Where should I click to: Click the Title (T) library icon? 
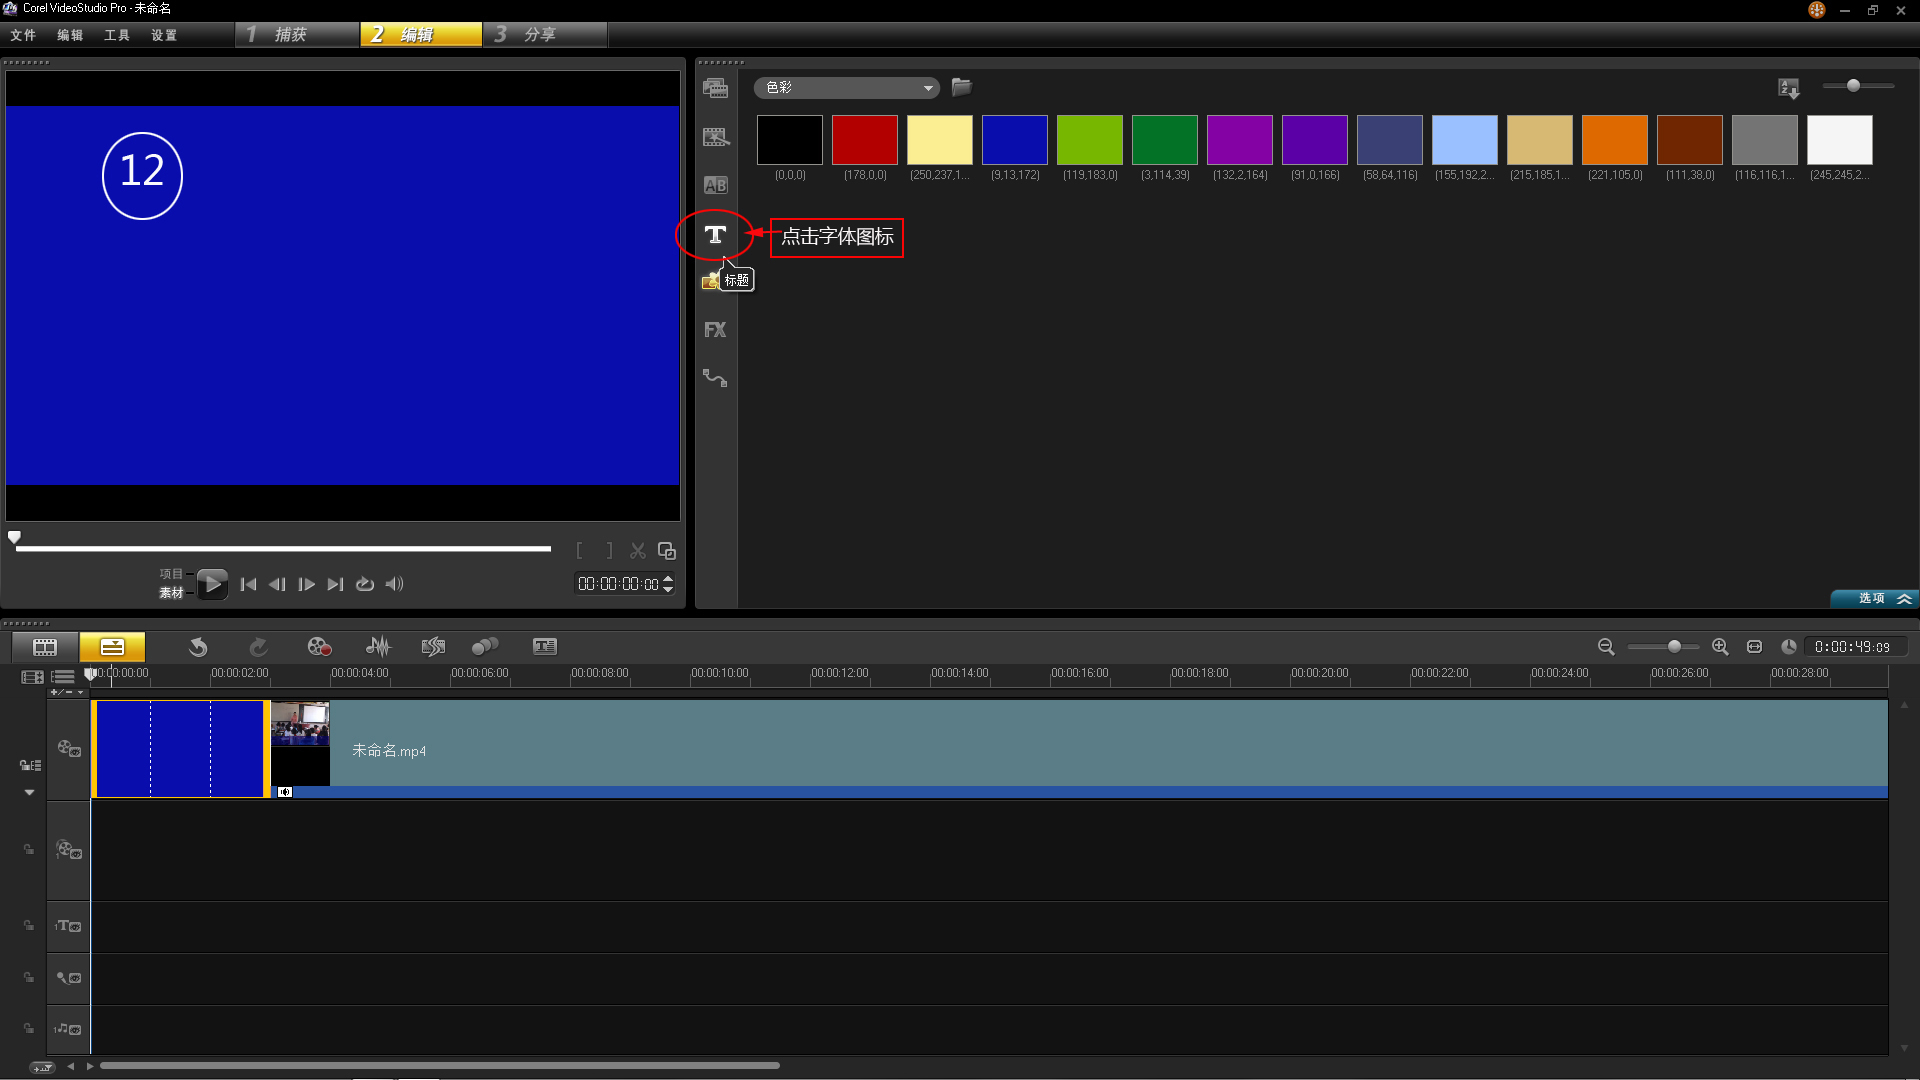(715, 235)
